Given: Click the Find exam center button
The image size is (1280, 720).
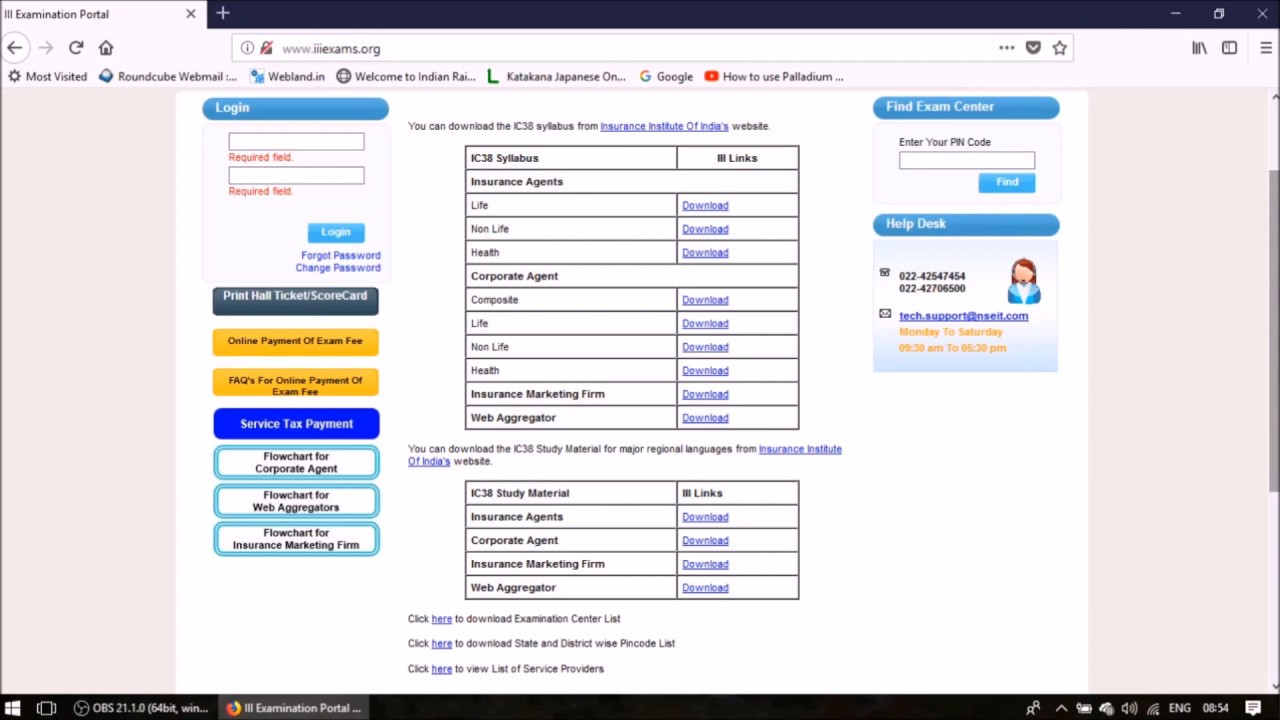Looking at the screenshot, I should point(1007,182).
